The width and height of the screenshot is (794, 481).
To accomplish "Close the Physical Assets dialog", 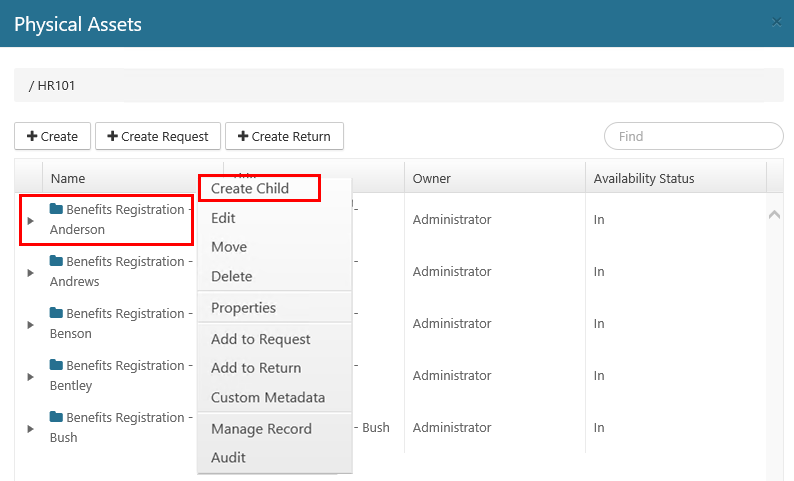I will point(776,22).
